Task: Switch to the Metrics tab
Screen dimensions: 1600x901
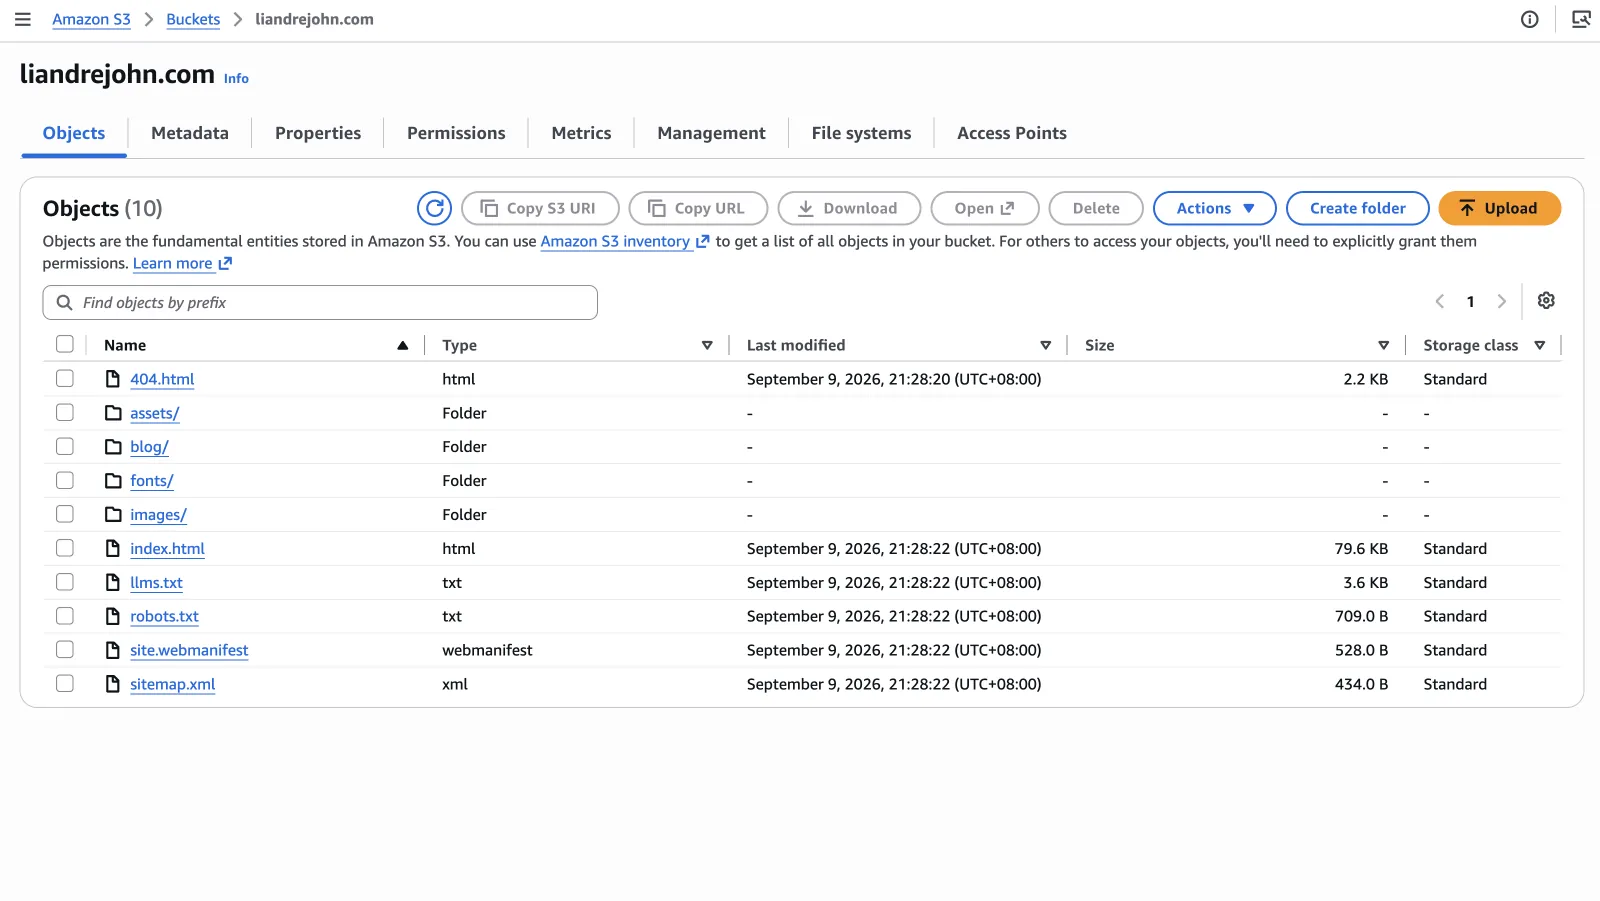Action: coord(581,133)
